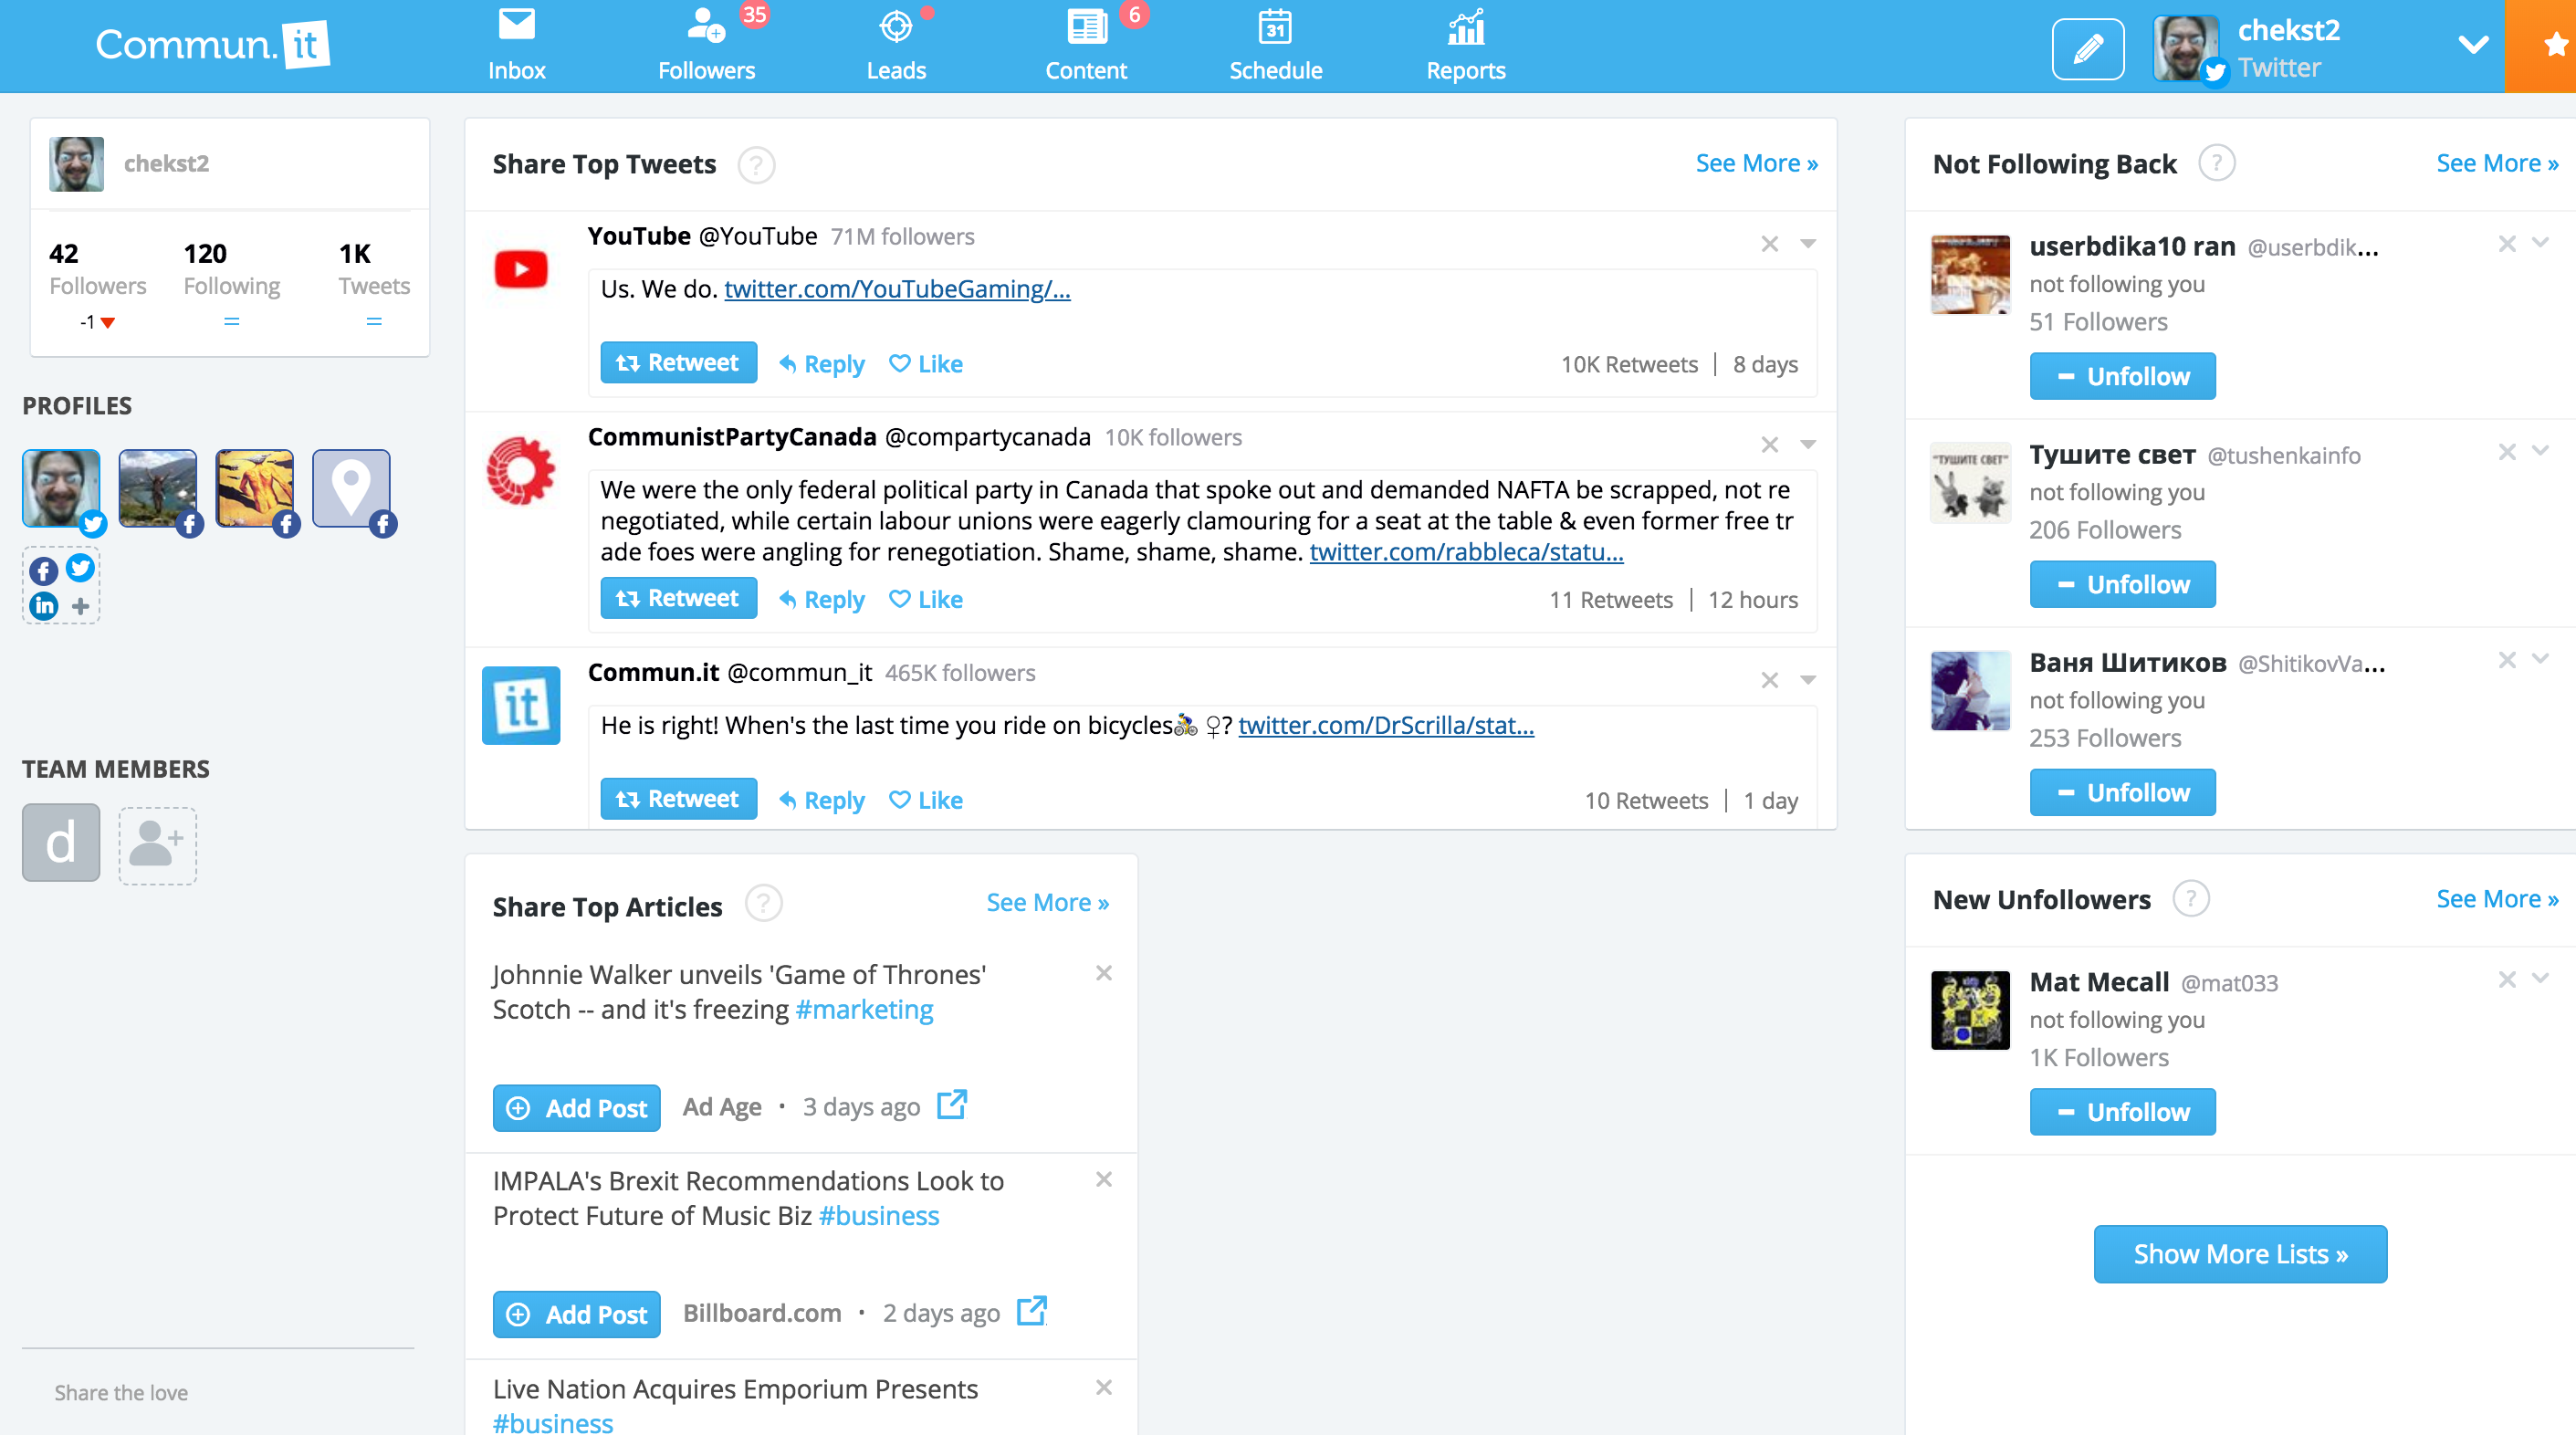The width and height of the screenshot is (2576, 1435).
Task: Open Ad Age article in new window
Action: [951, 1105]
